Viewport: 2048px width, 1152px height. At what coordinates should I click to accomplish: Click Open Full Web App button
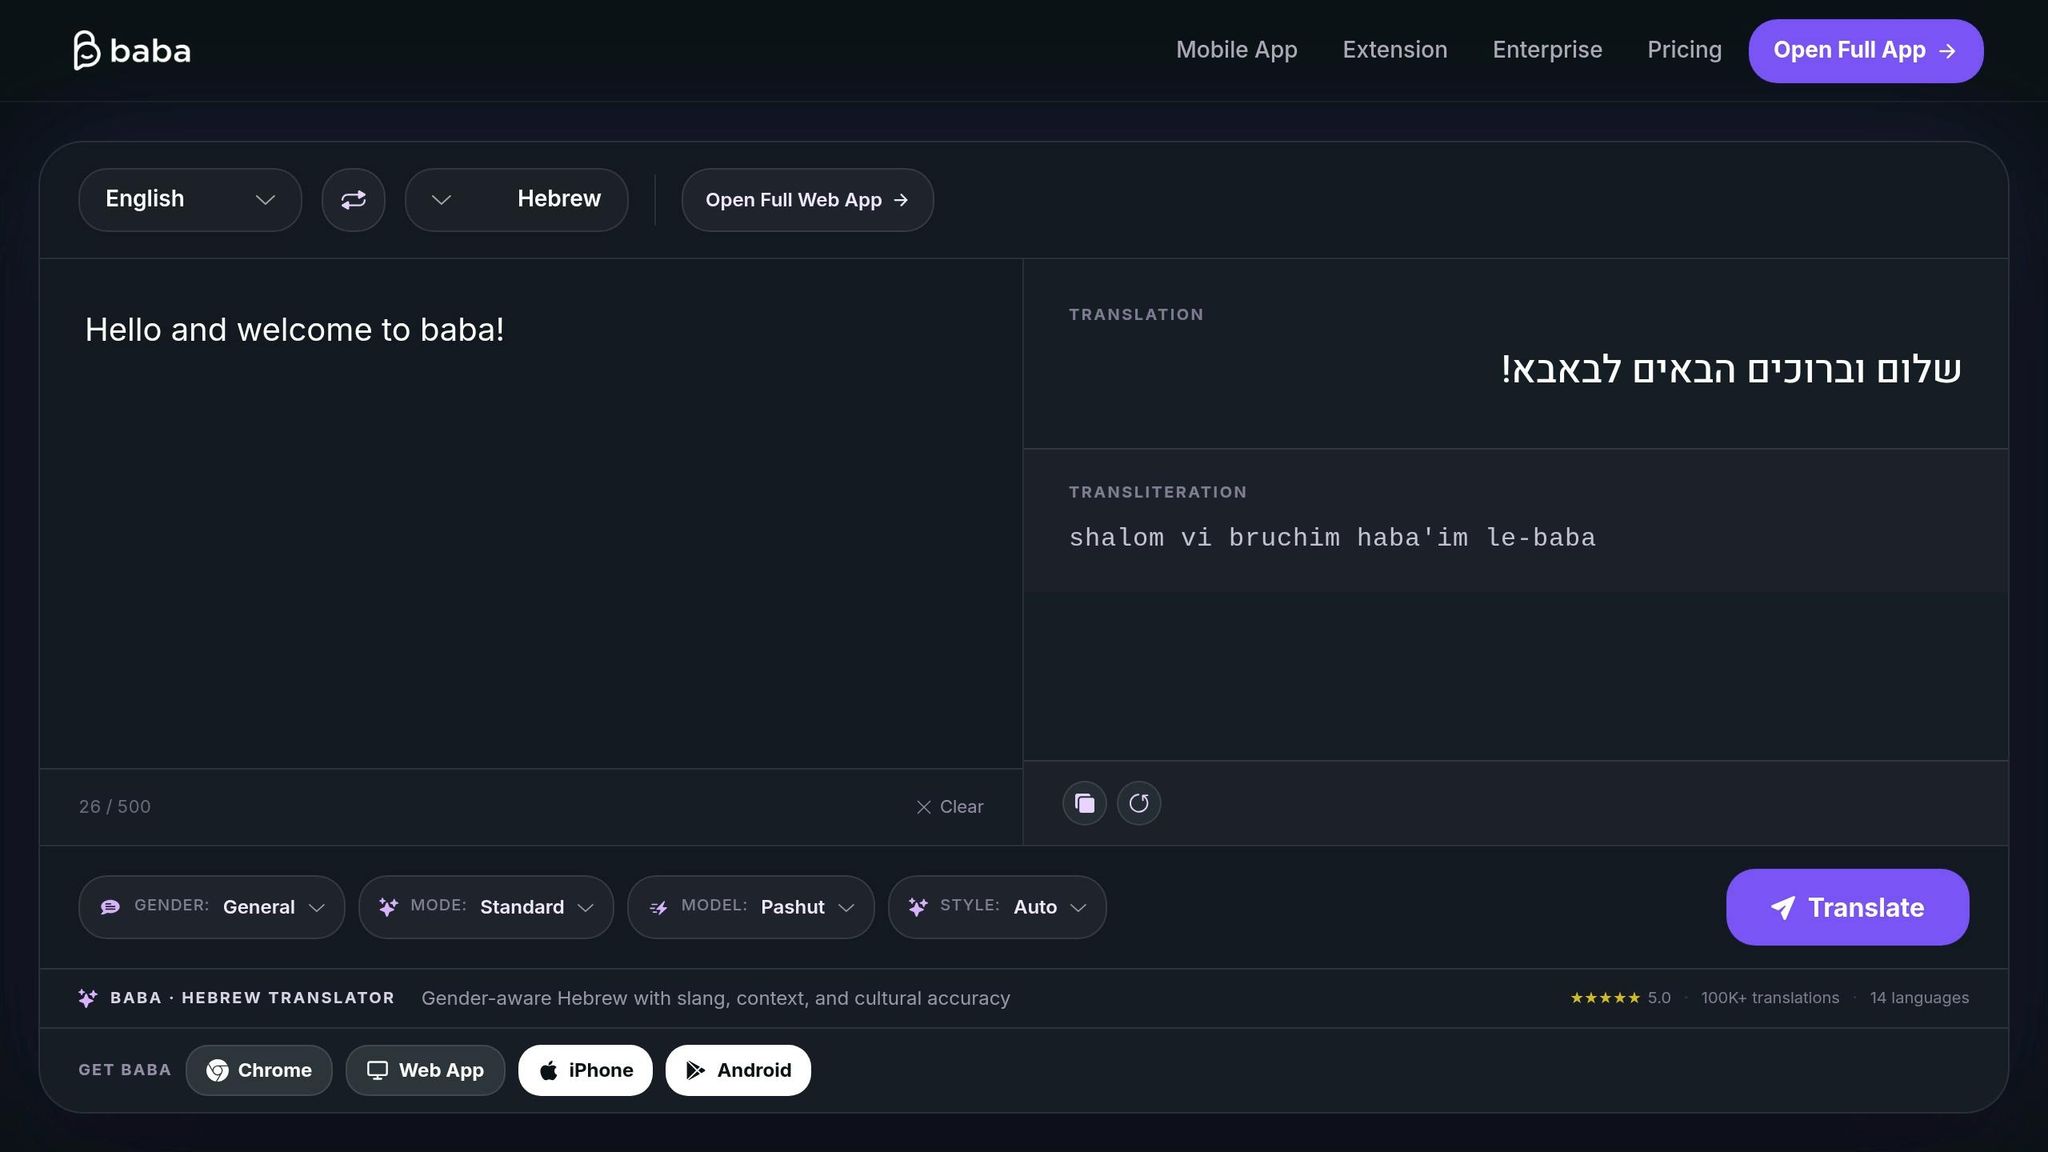[x=807, y=200]
